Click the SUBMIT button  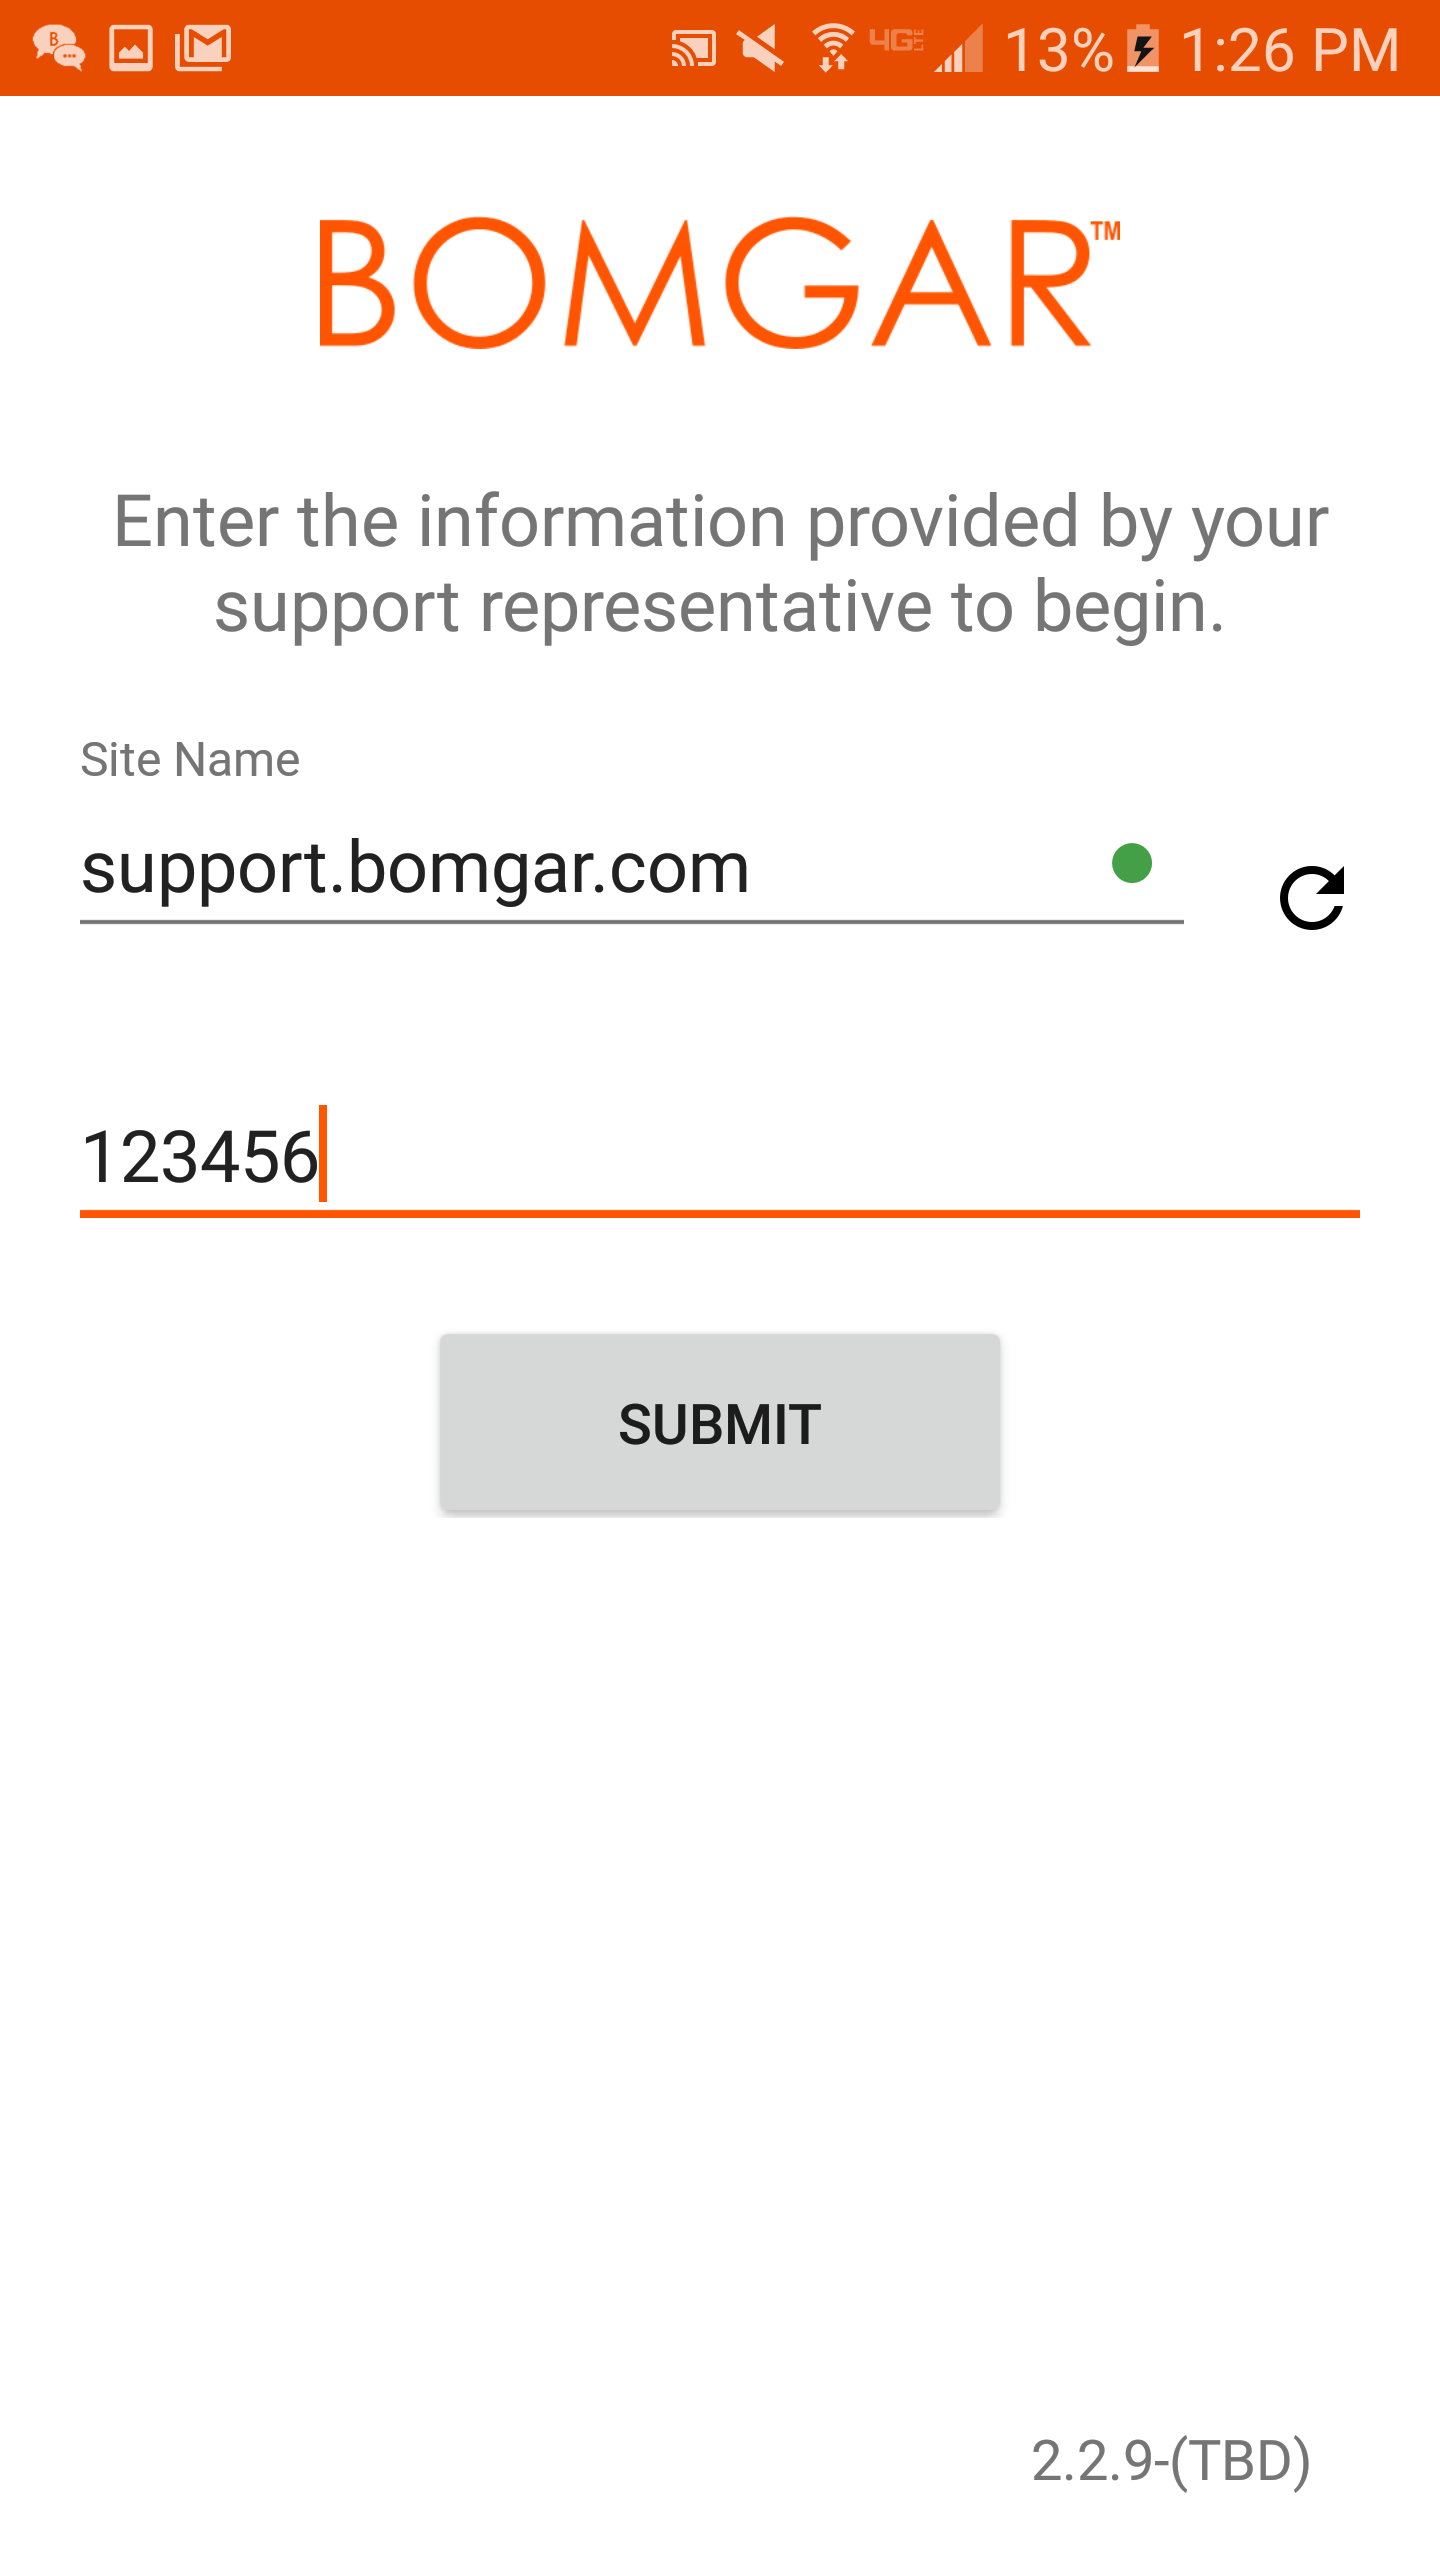pos(720,1422)
